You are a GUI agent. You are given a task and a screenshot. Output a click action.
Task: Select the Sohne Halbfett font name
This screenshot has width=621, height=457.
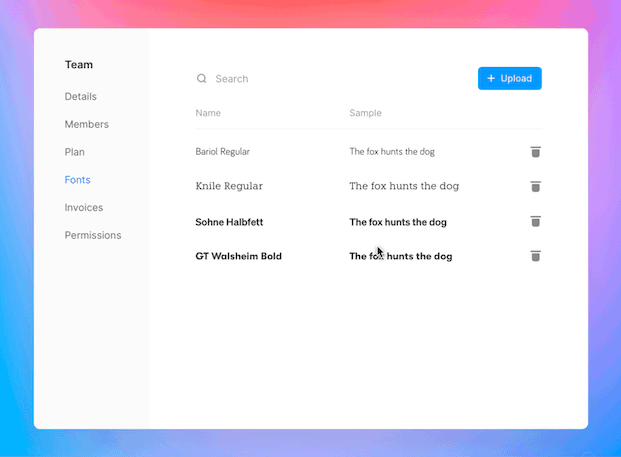click(229, 222)
